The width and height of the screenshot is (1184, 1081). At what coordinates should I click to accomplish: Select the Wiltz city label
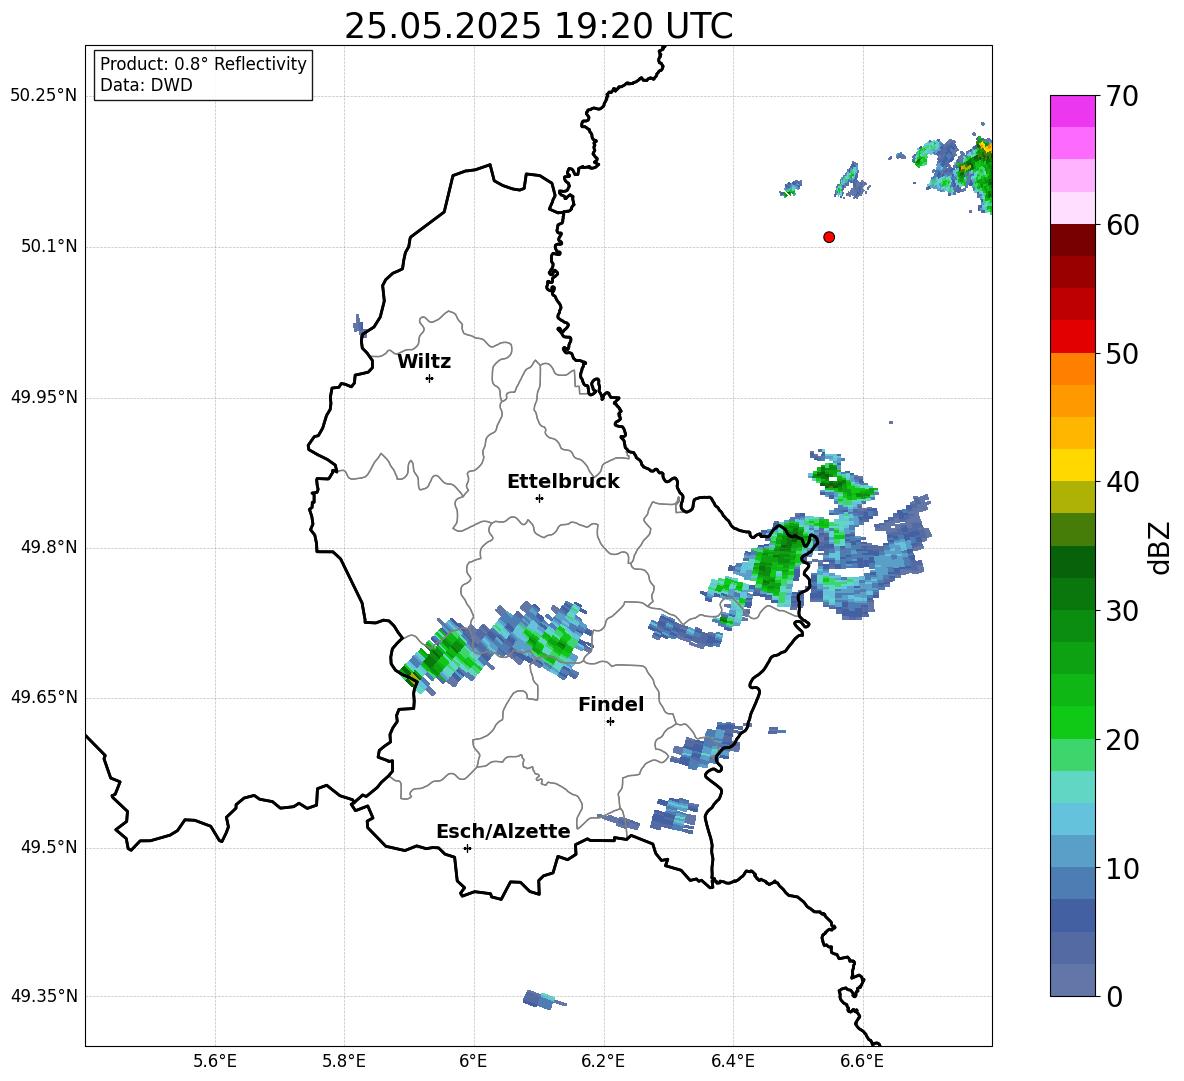(x=424, y=362)
